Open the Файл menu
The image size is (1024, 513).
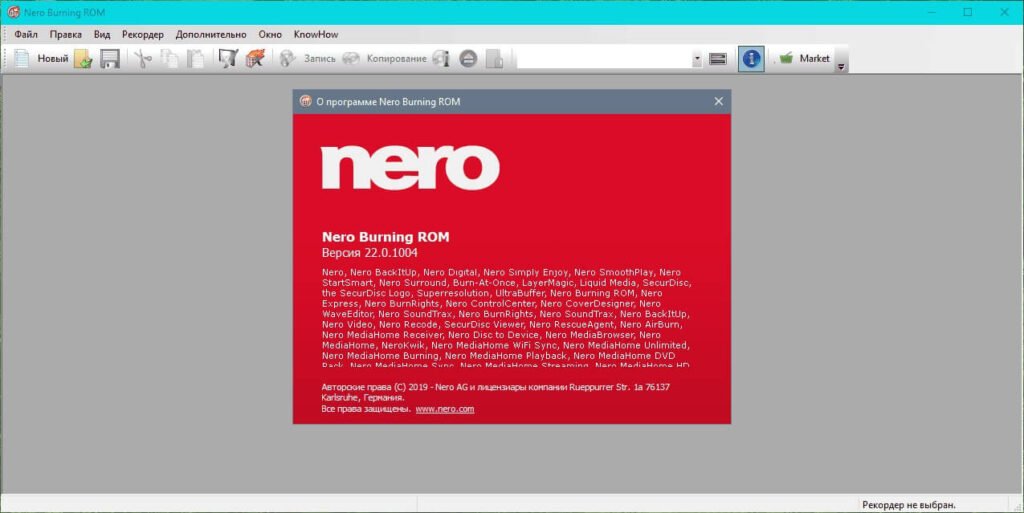(26, 35)
